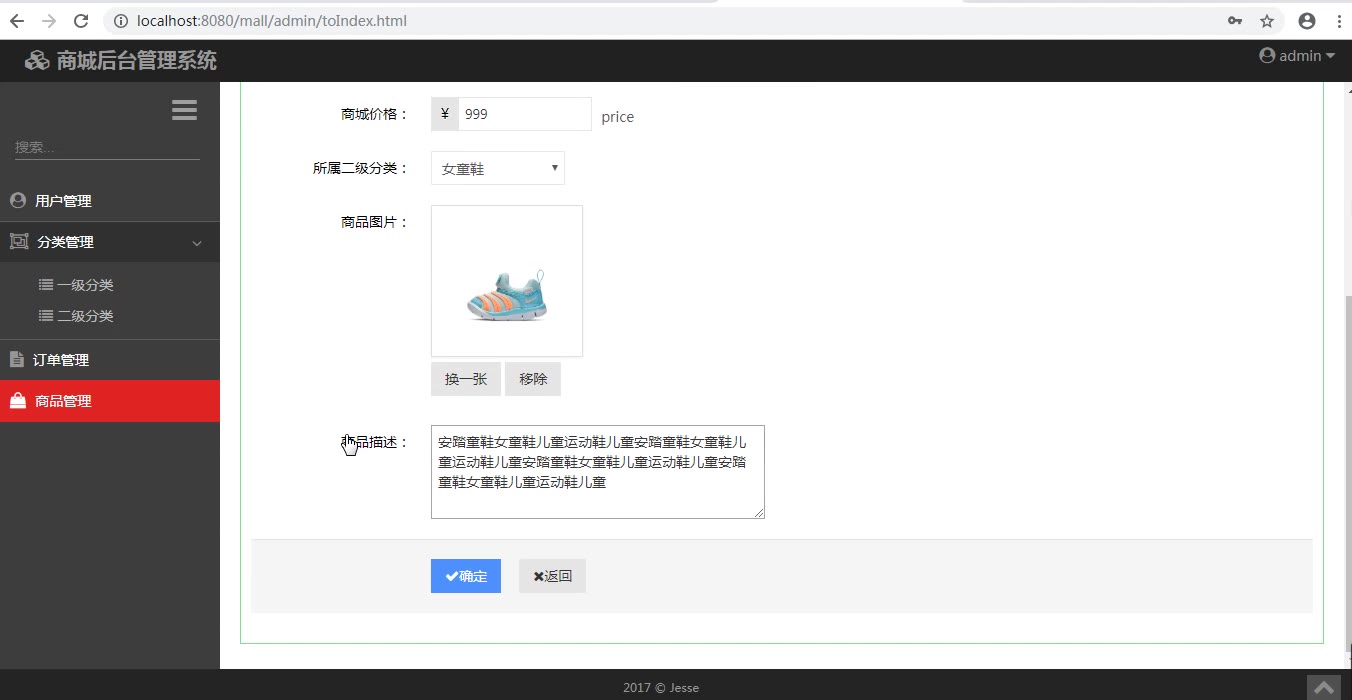Click the browser address bar URL
The image size is (1352, 700).
tap(272, 20)
